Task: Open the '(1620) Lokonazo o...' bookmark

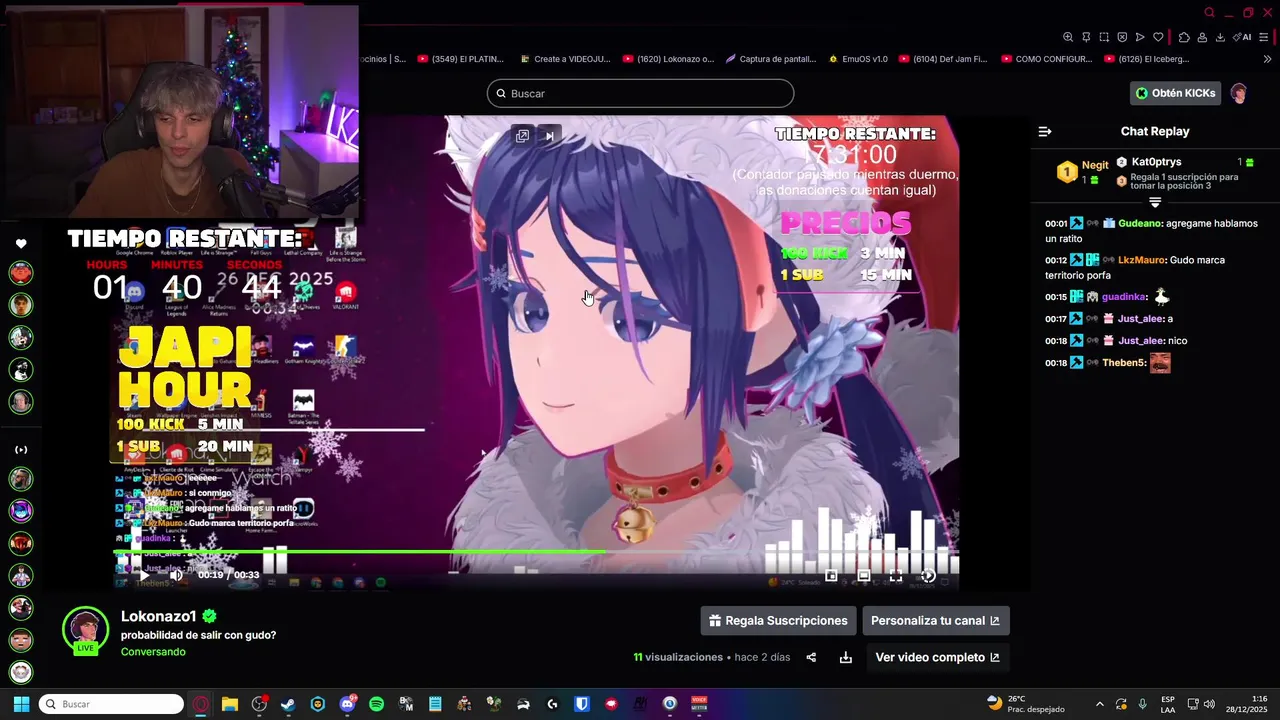Action: pyautogui.click(x=668, y=59)
